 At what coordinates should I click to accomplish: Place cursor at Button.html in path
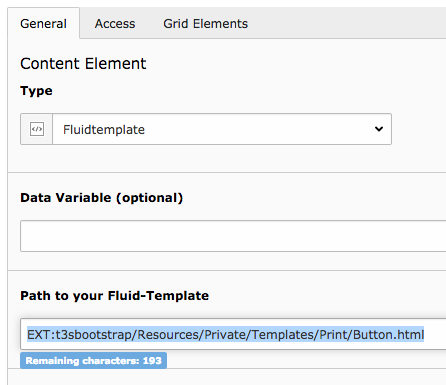point(388,334)
